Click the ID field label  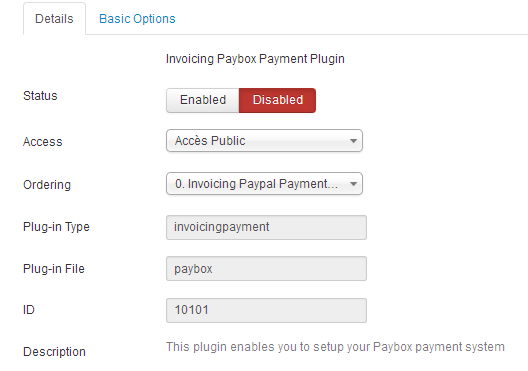tap(29, 310)
